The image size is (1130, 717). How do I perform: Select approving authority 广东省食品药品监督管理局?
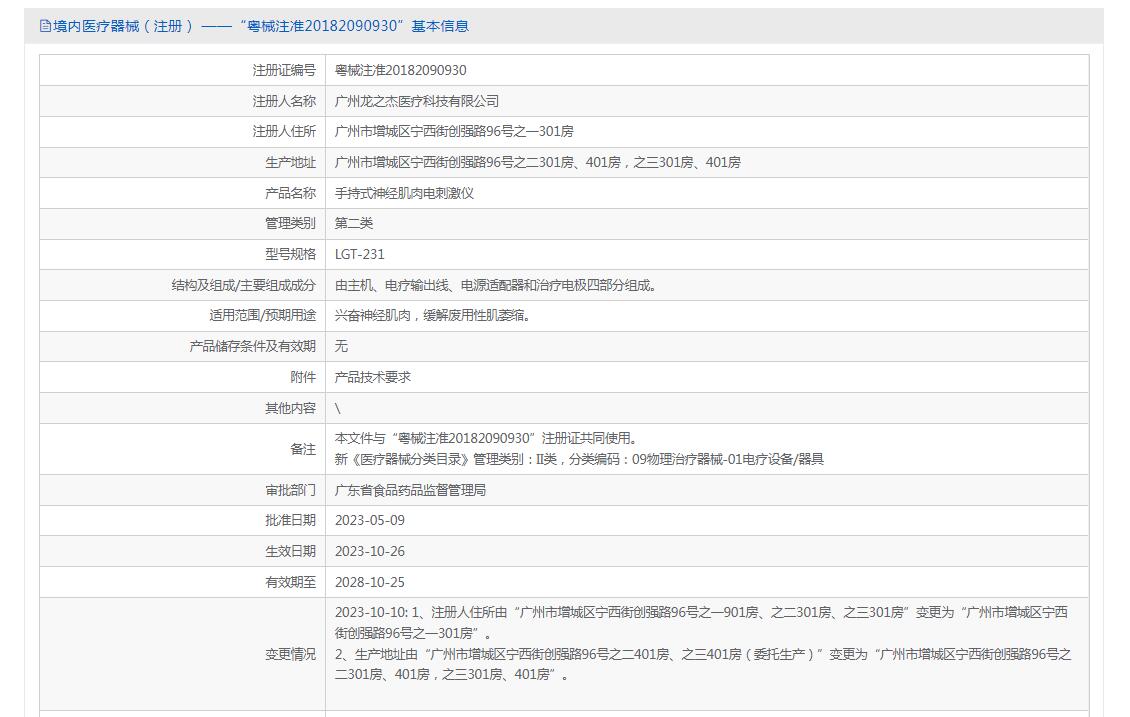click(x=410, y=491)
